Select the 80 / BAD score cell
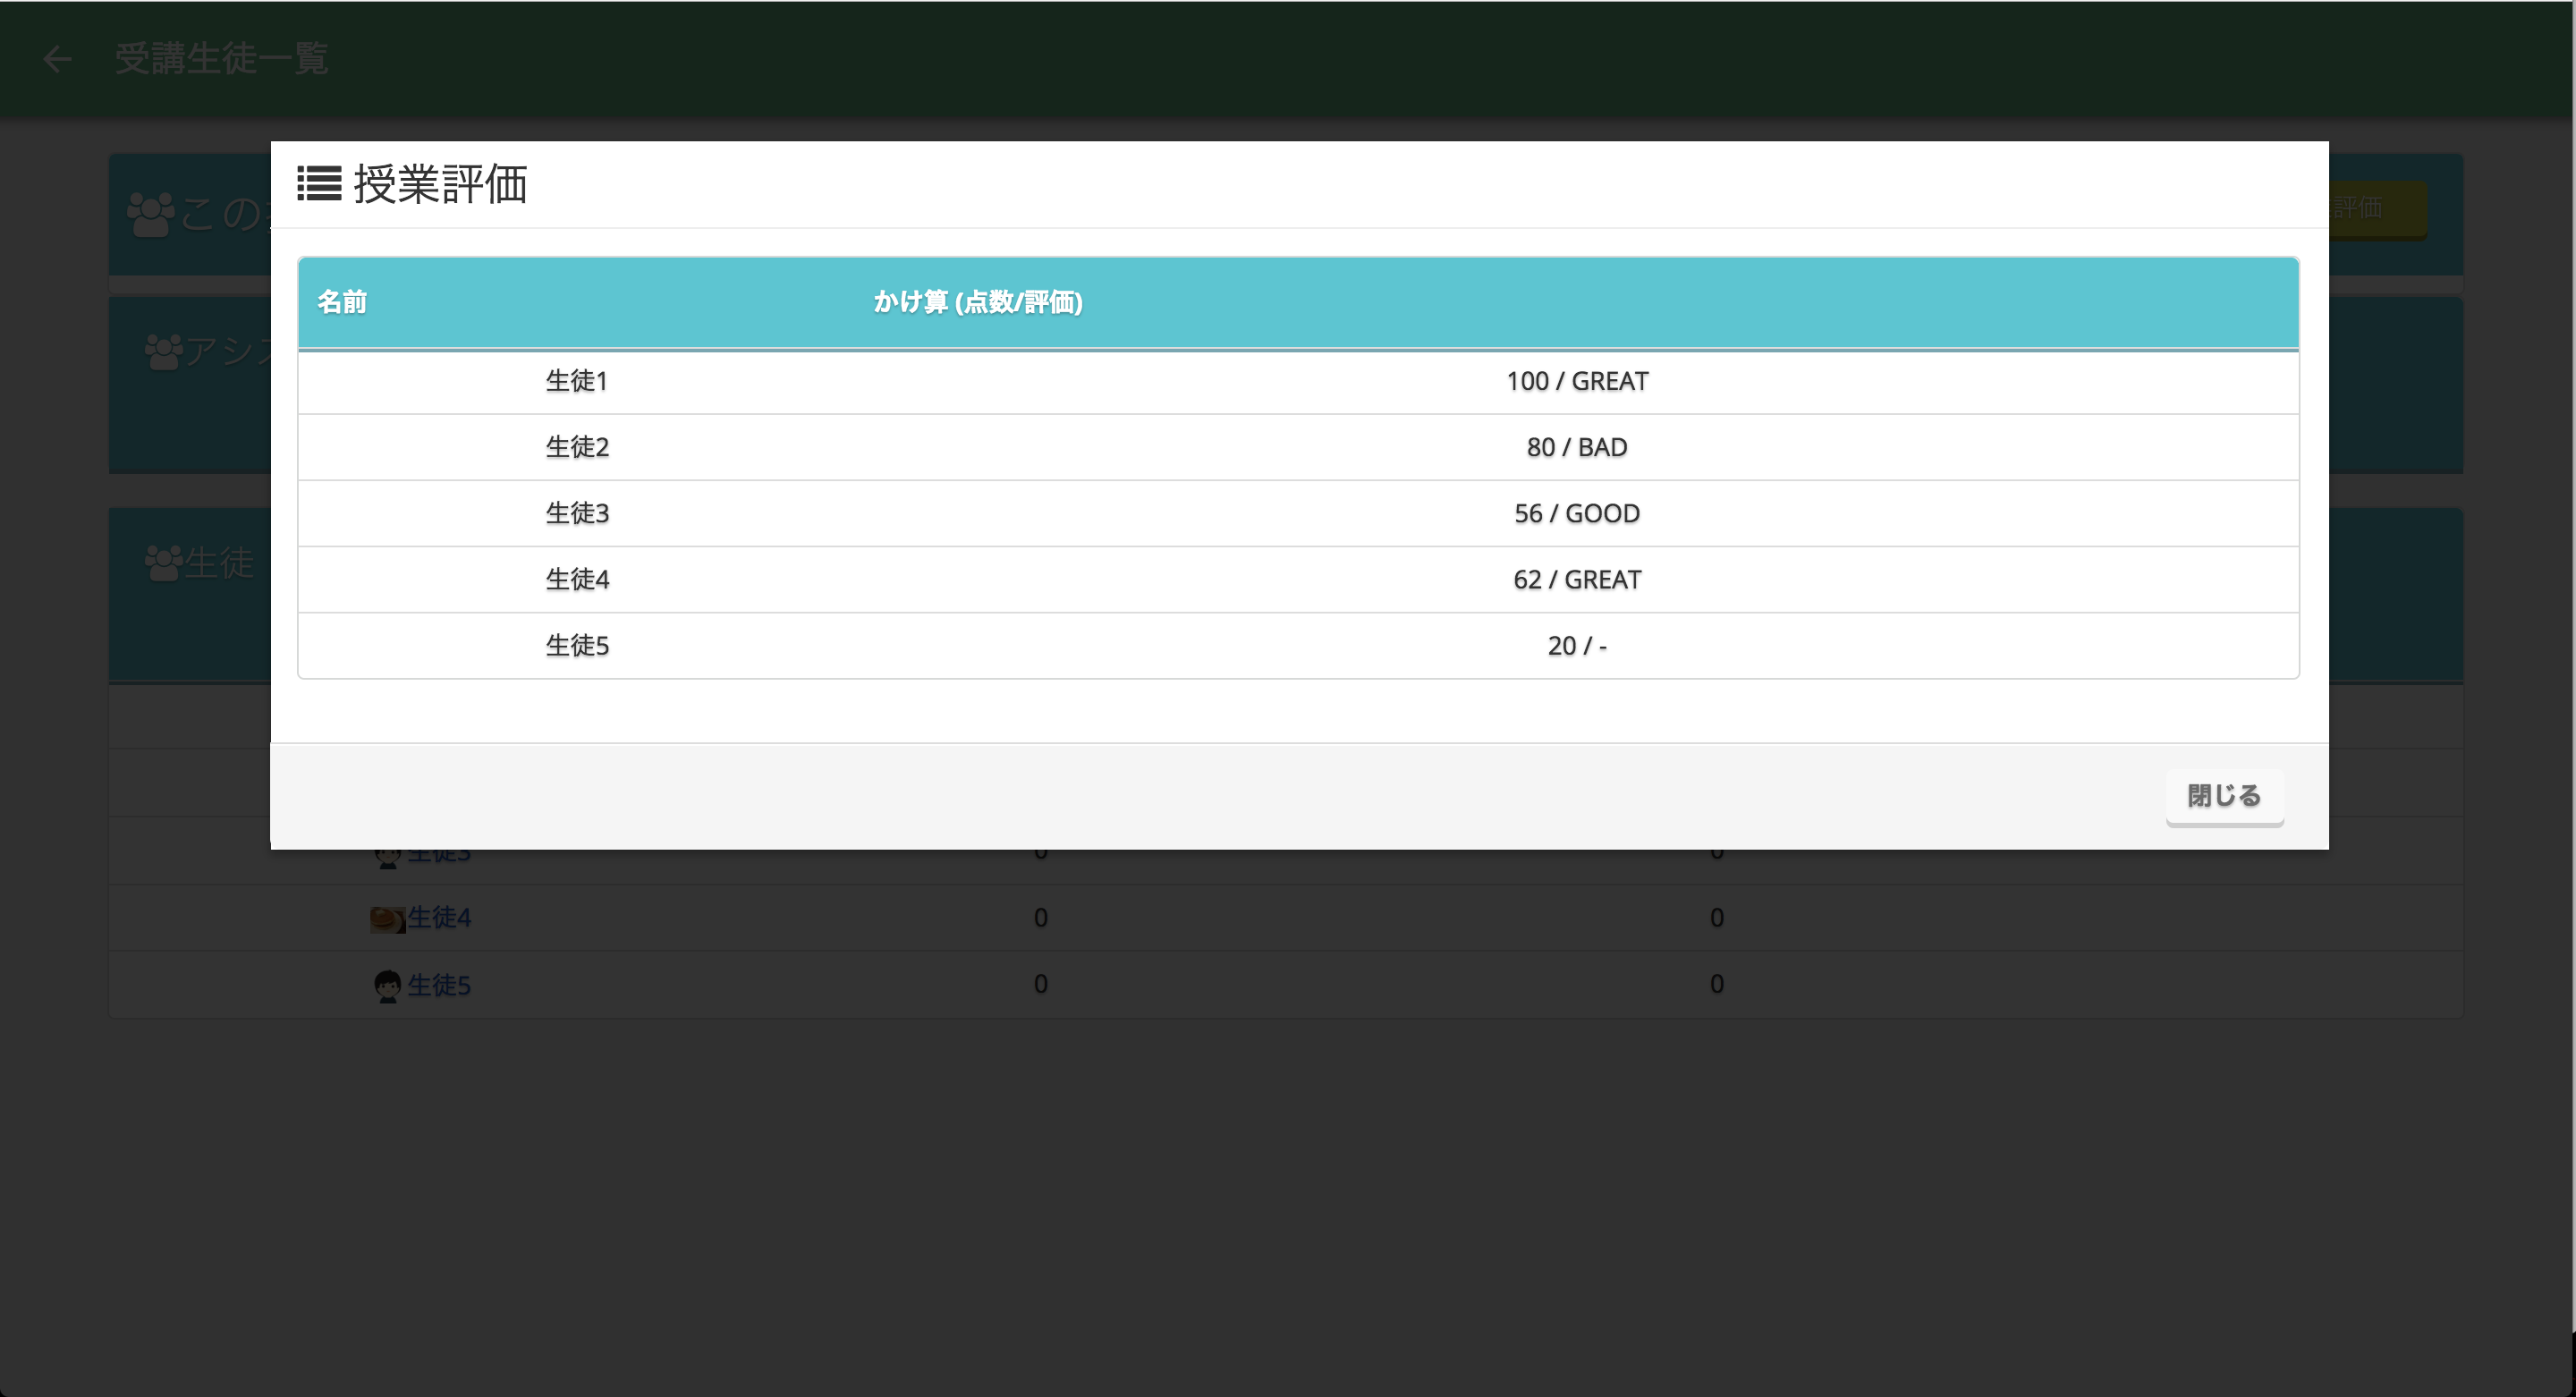This screenshot has height=1397, width=2576. tap(1577, 447)
